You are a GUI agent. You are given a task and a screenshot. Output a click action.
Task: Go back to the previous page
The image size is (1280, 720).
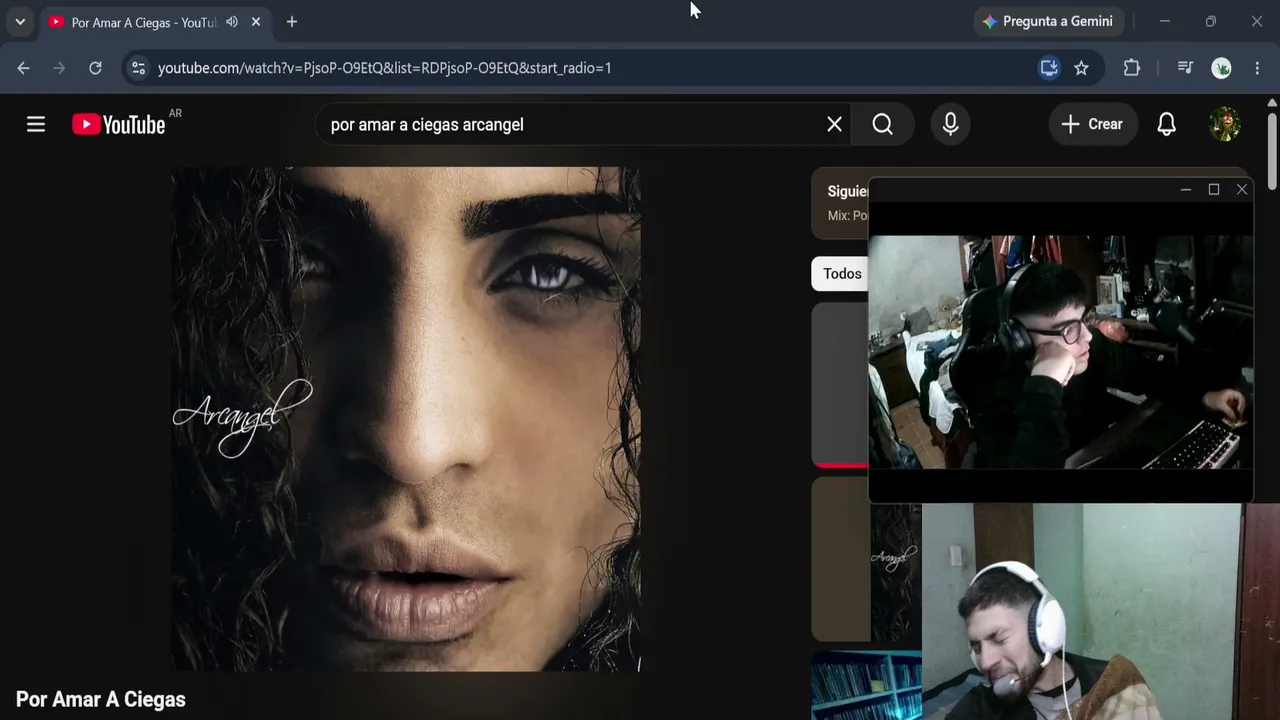pos(24,68)
